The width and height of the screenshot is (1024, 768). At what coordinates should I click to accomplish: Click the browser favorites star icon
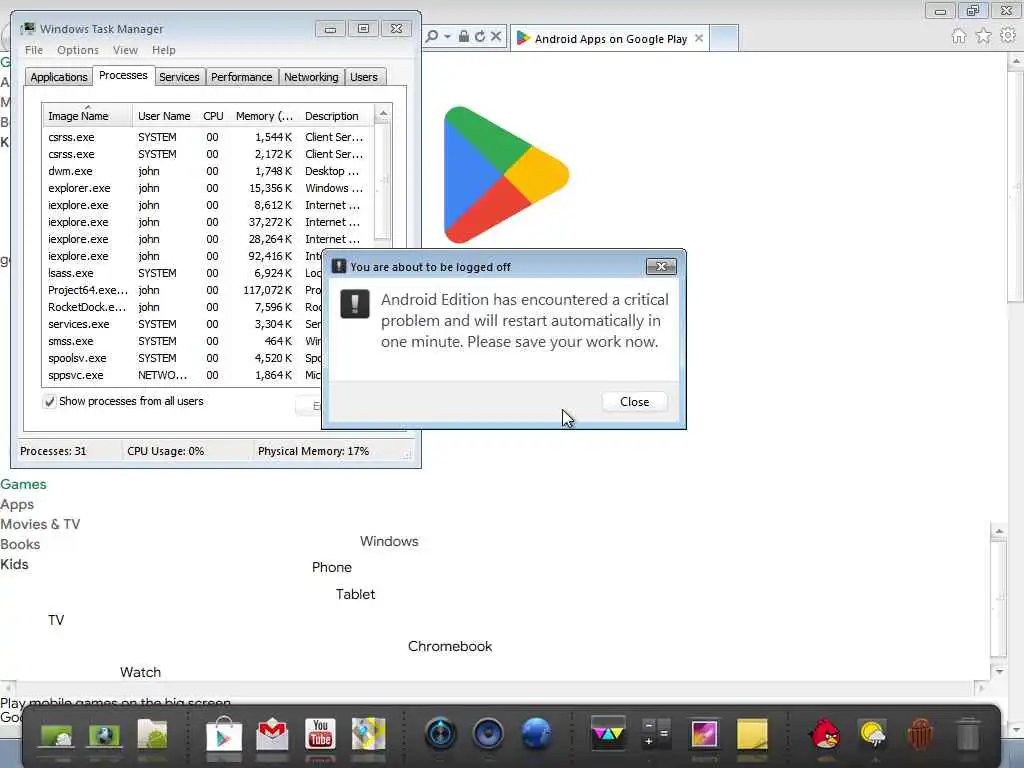click(984, 36)
